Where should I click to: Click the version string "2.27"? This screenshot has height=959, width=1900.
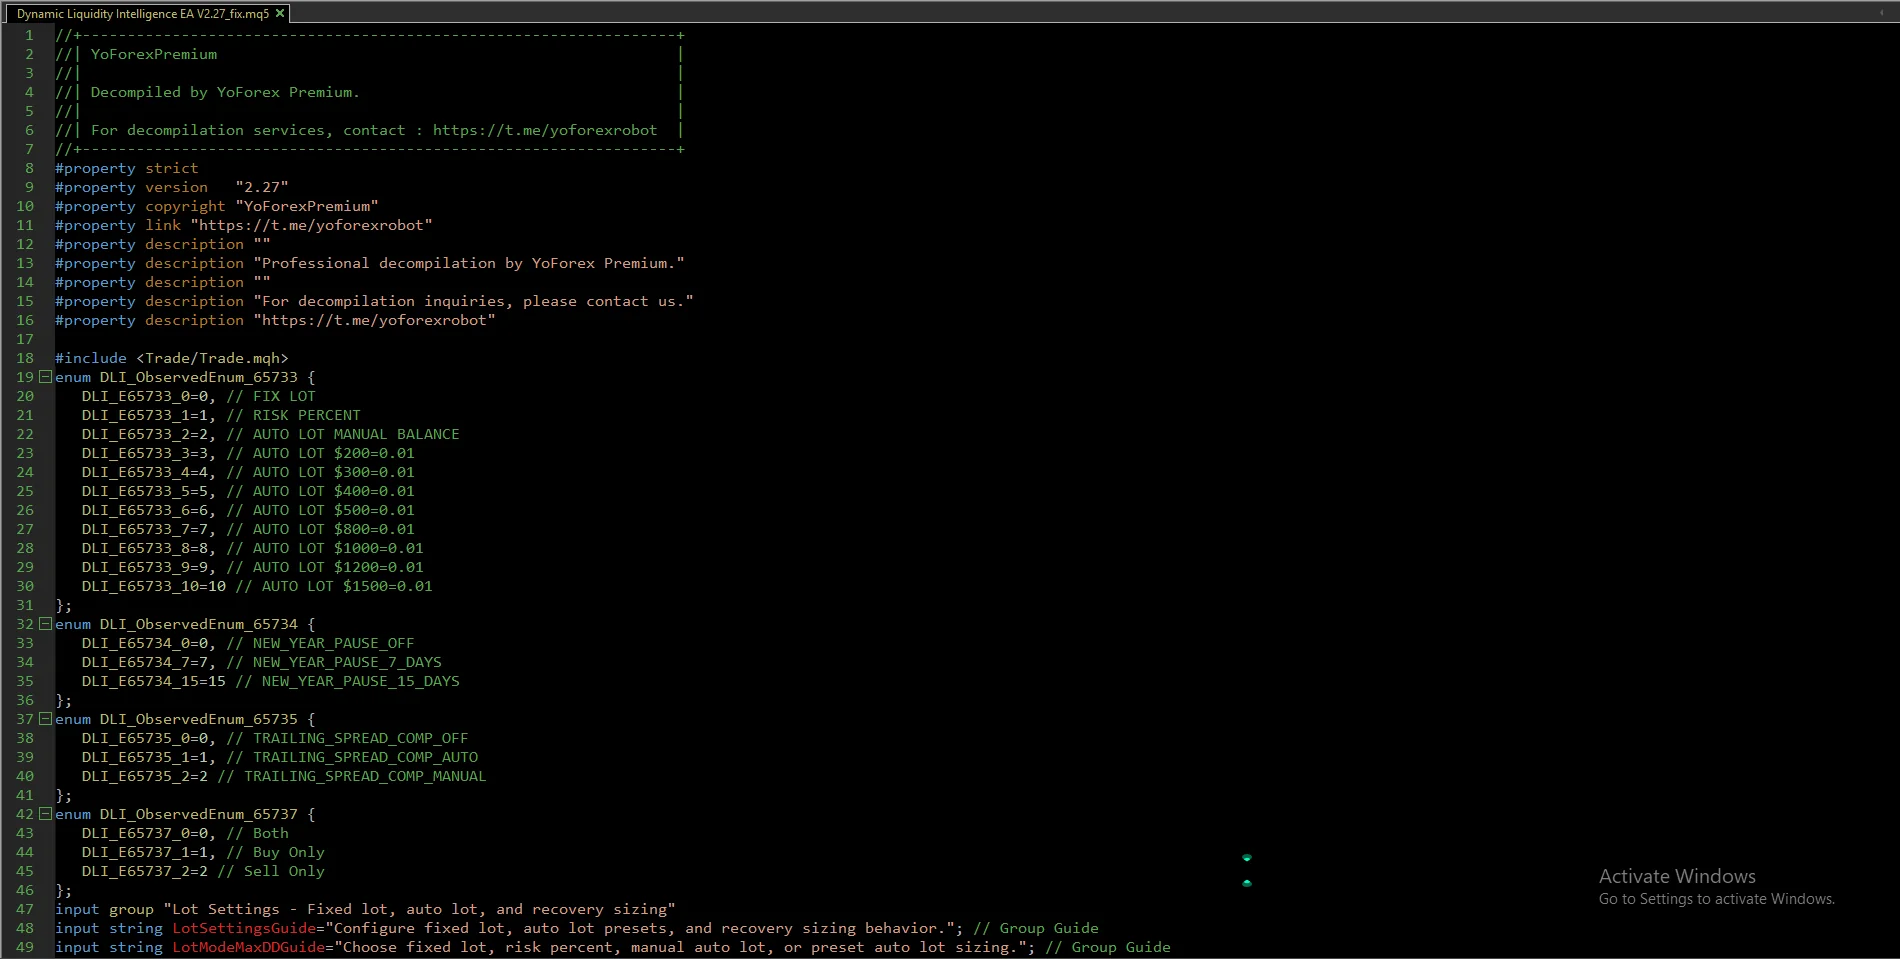click(262, 187)
